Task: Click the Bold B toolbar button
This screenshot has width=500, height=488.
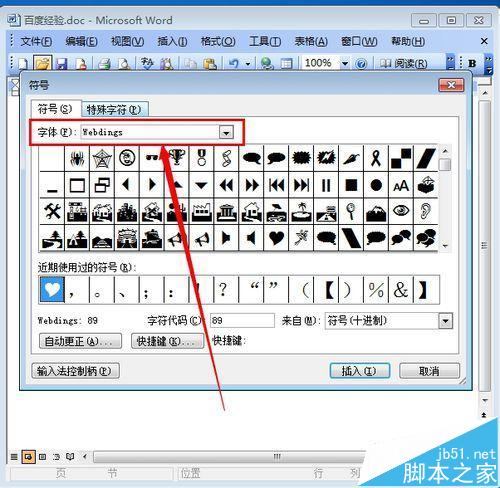Action: (472, 63)
